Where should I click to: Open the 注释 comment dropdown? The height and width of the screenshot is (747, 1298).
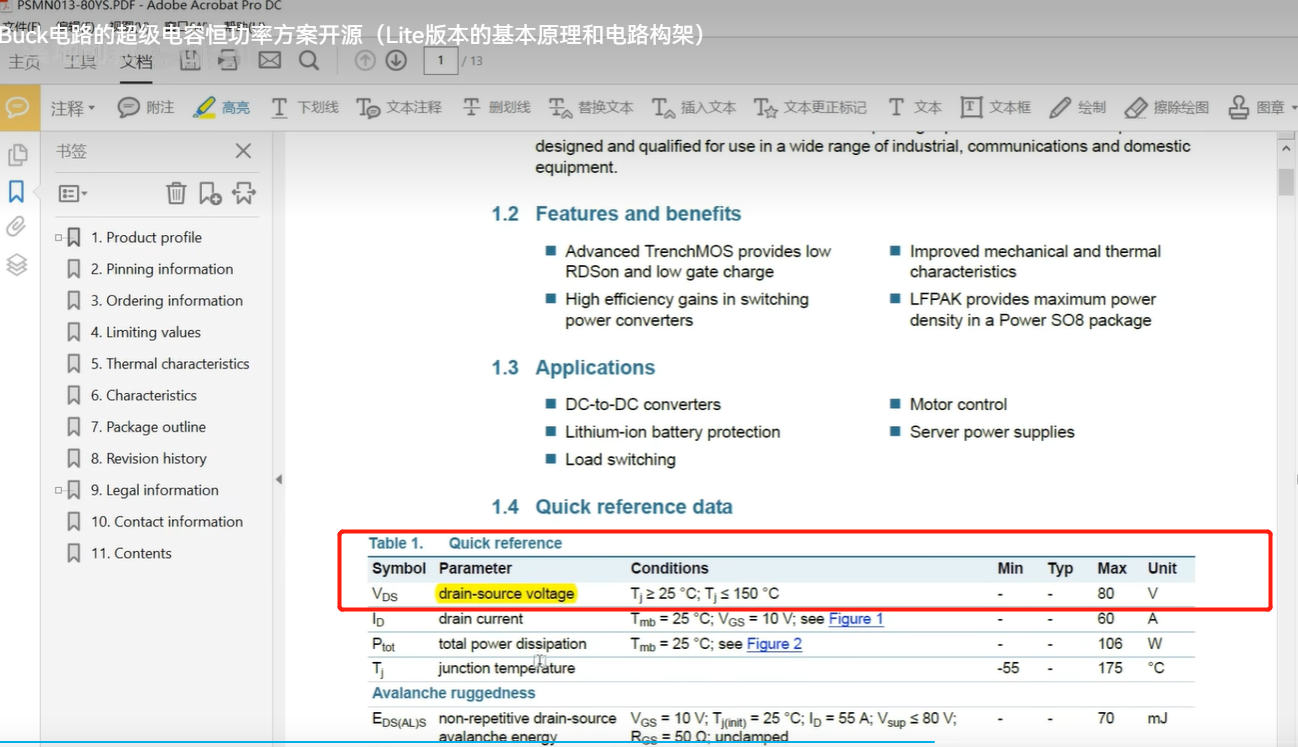pyautogui.click(x=73, y=107)
